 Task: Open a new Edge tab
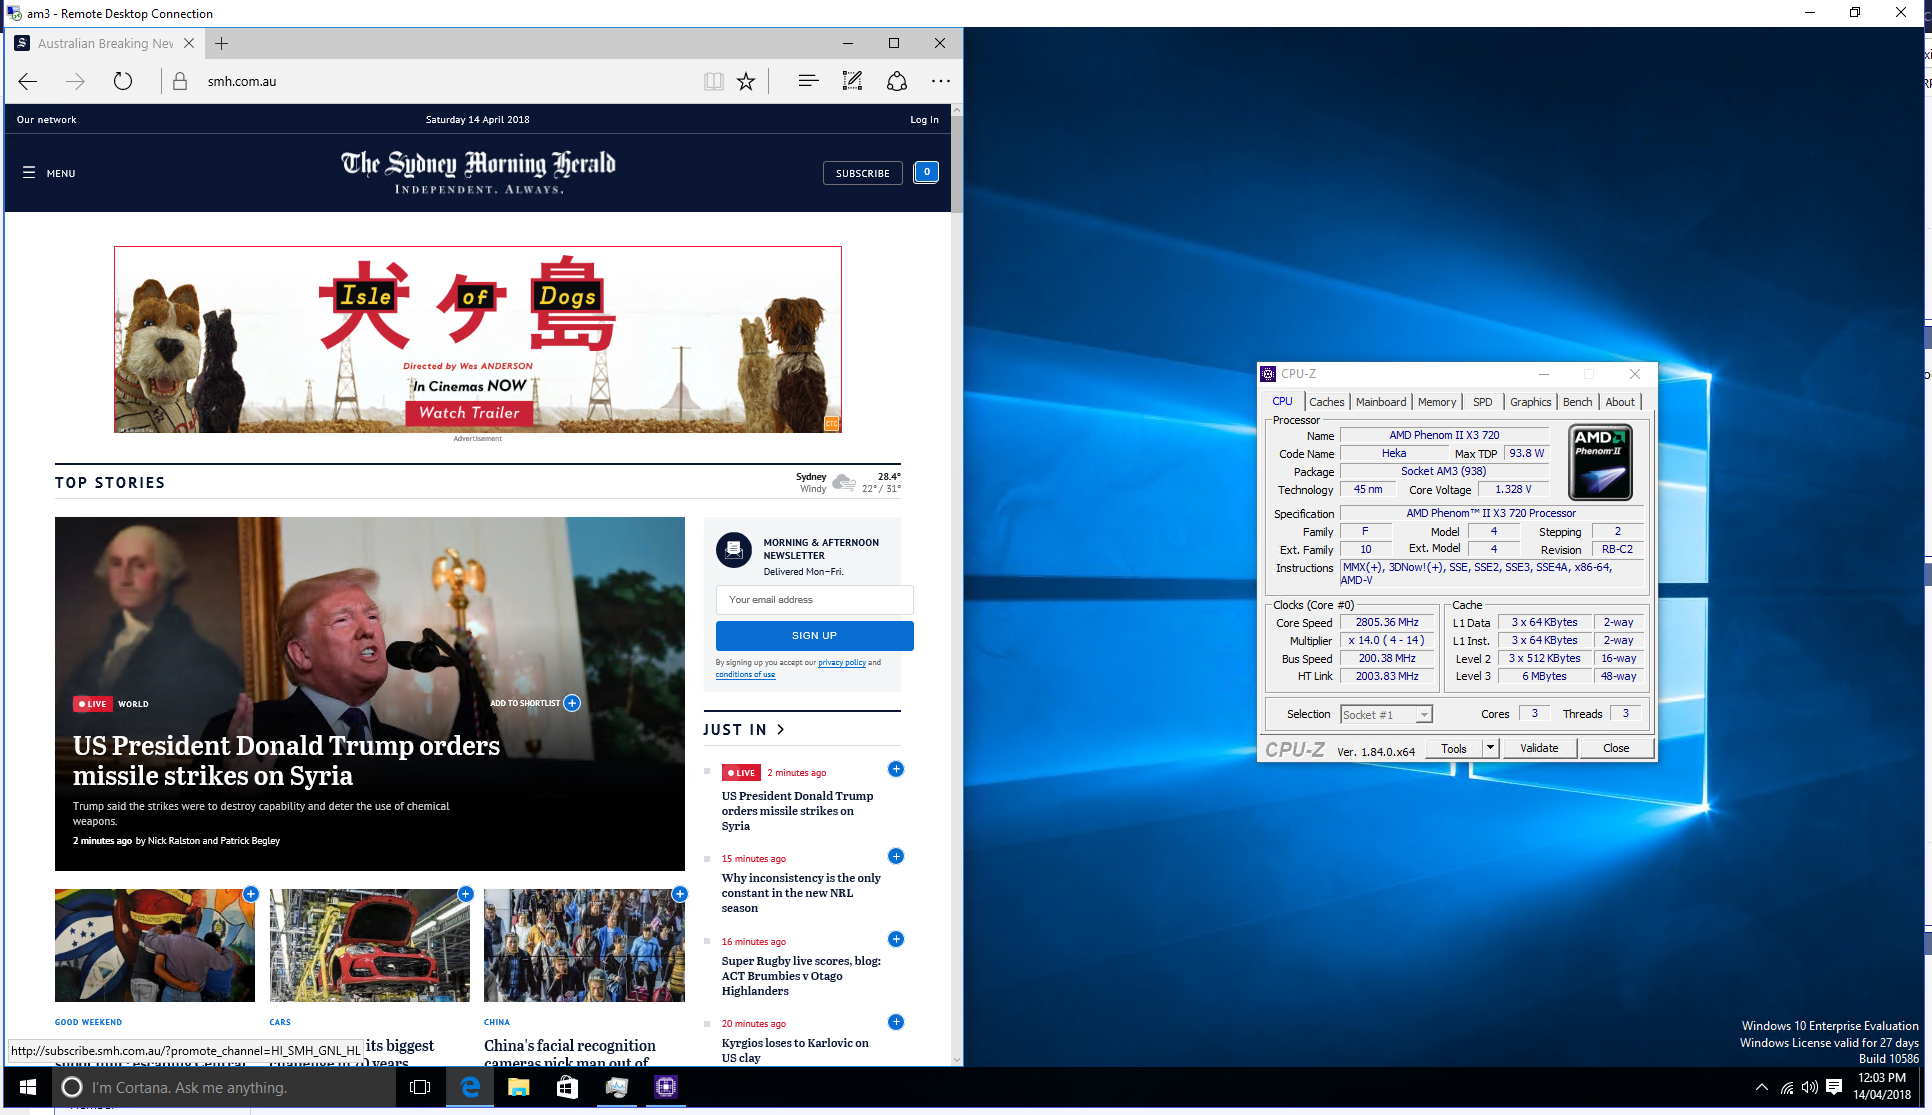click(222, 43)
